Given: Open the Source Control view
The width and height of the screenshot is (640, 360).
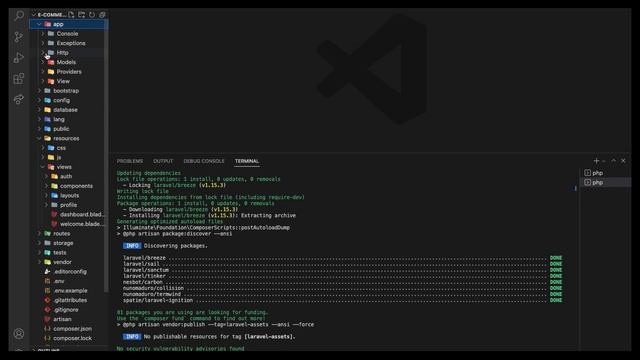Looking at the screenshot, I should (19, 37).
